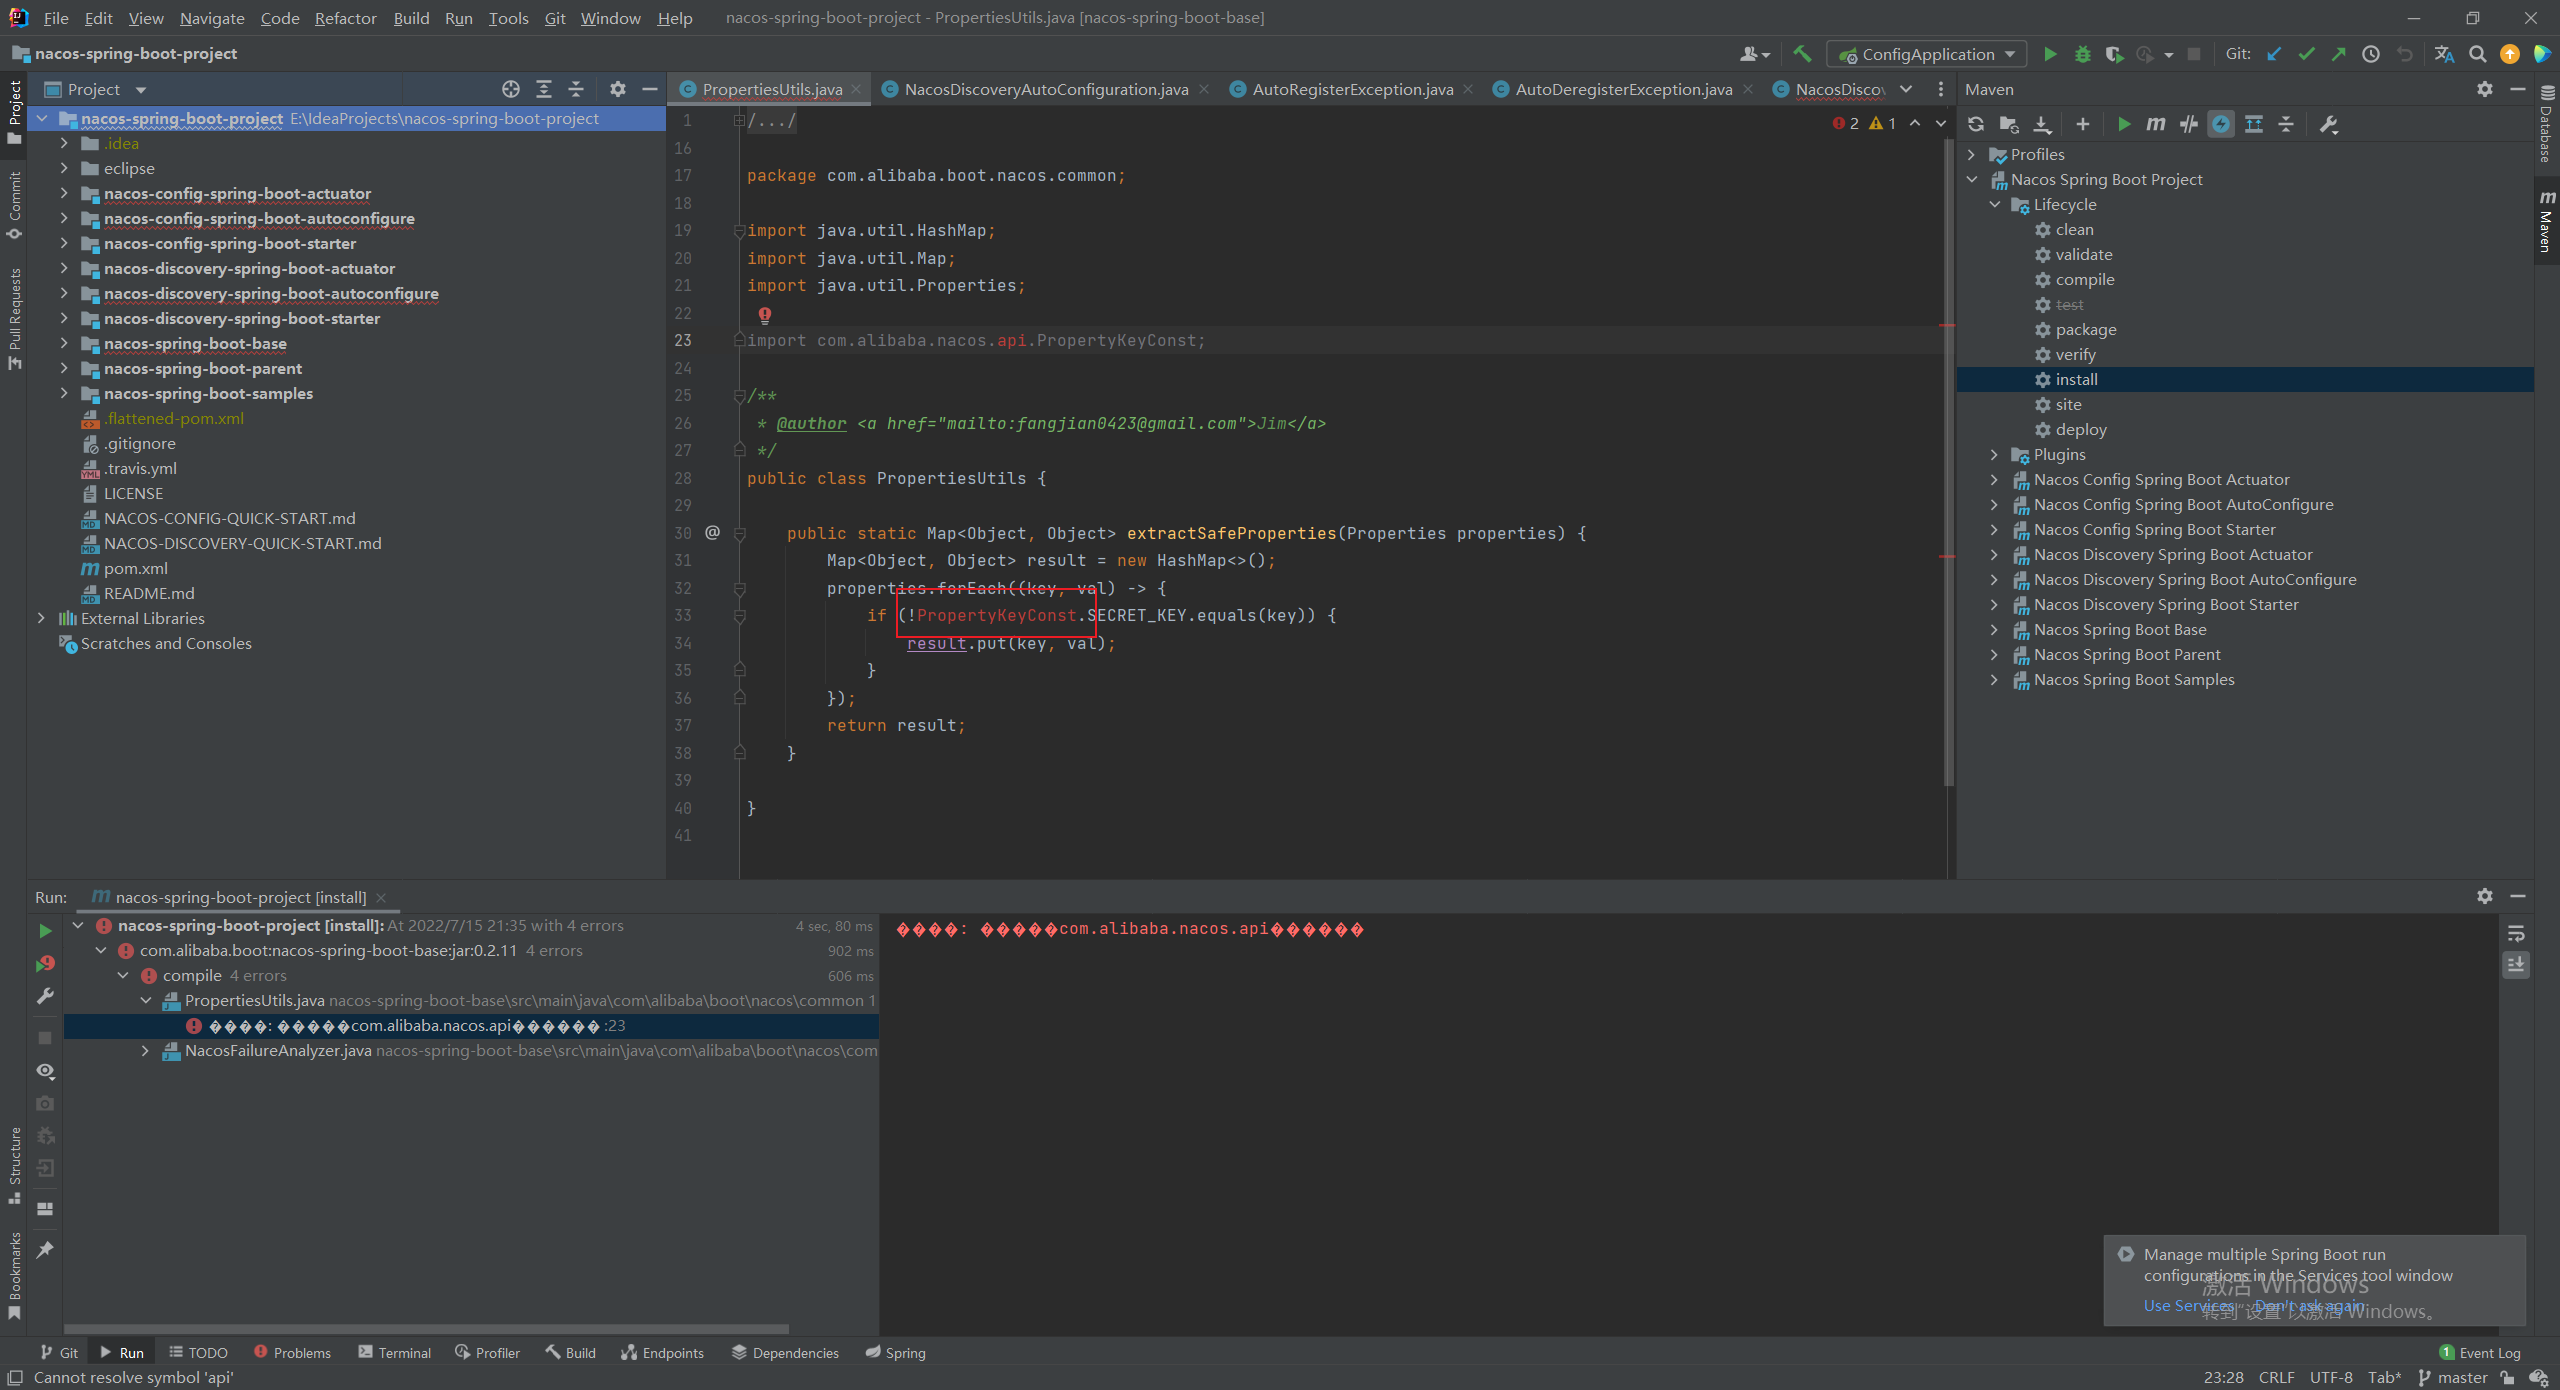Click master Git branch in status bar

point(2452,1377)
